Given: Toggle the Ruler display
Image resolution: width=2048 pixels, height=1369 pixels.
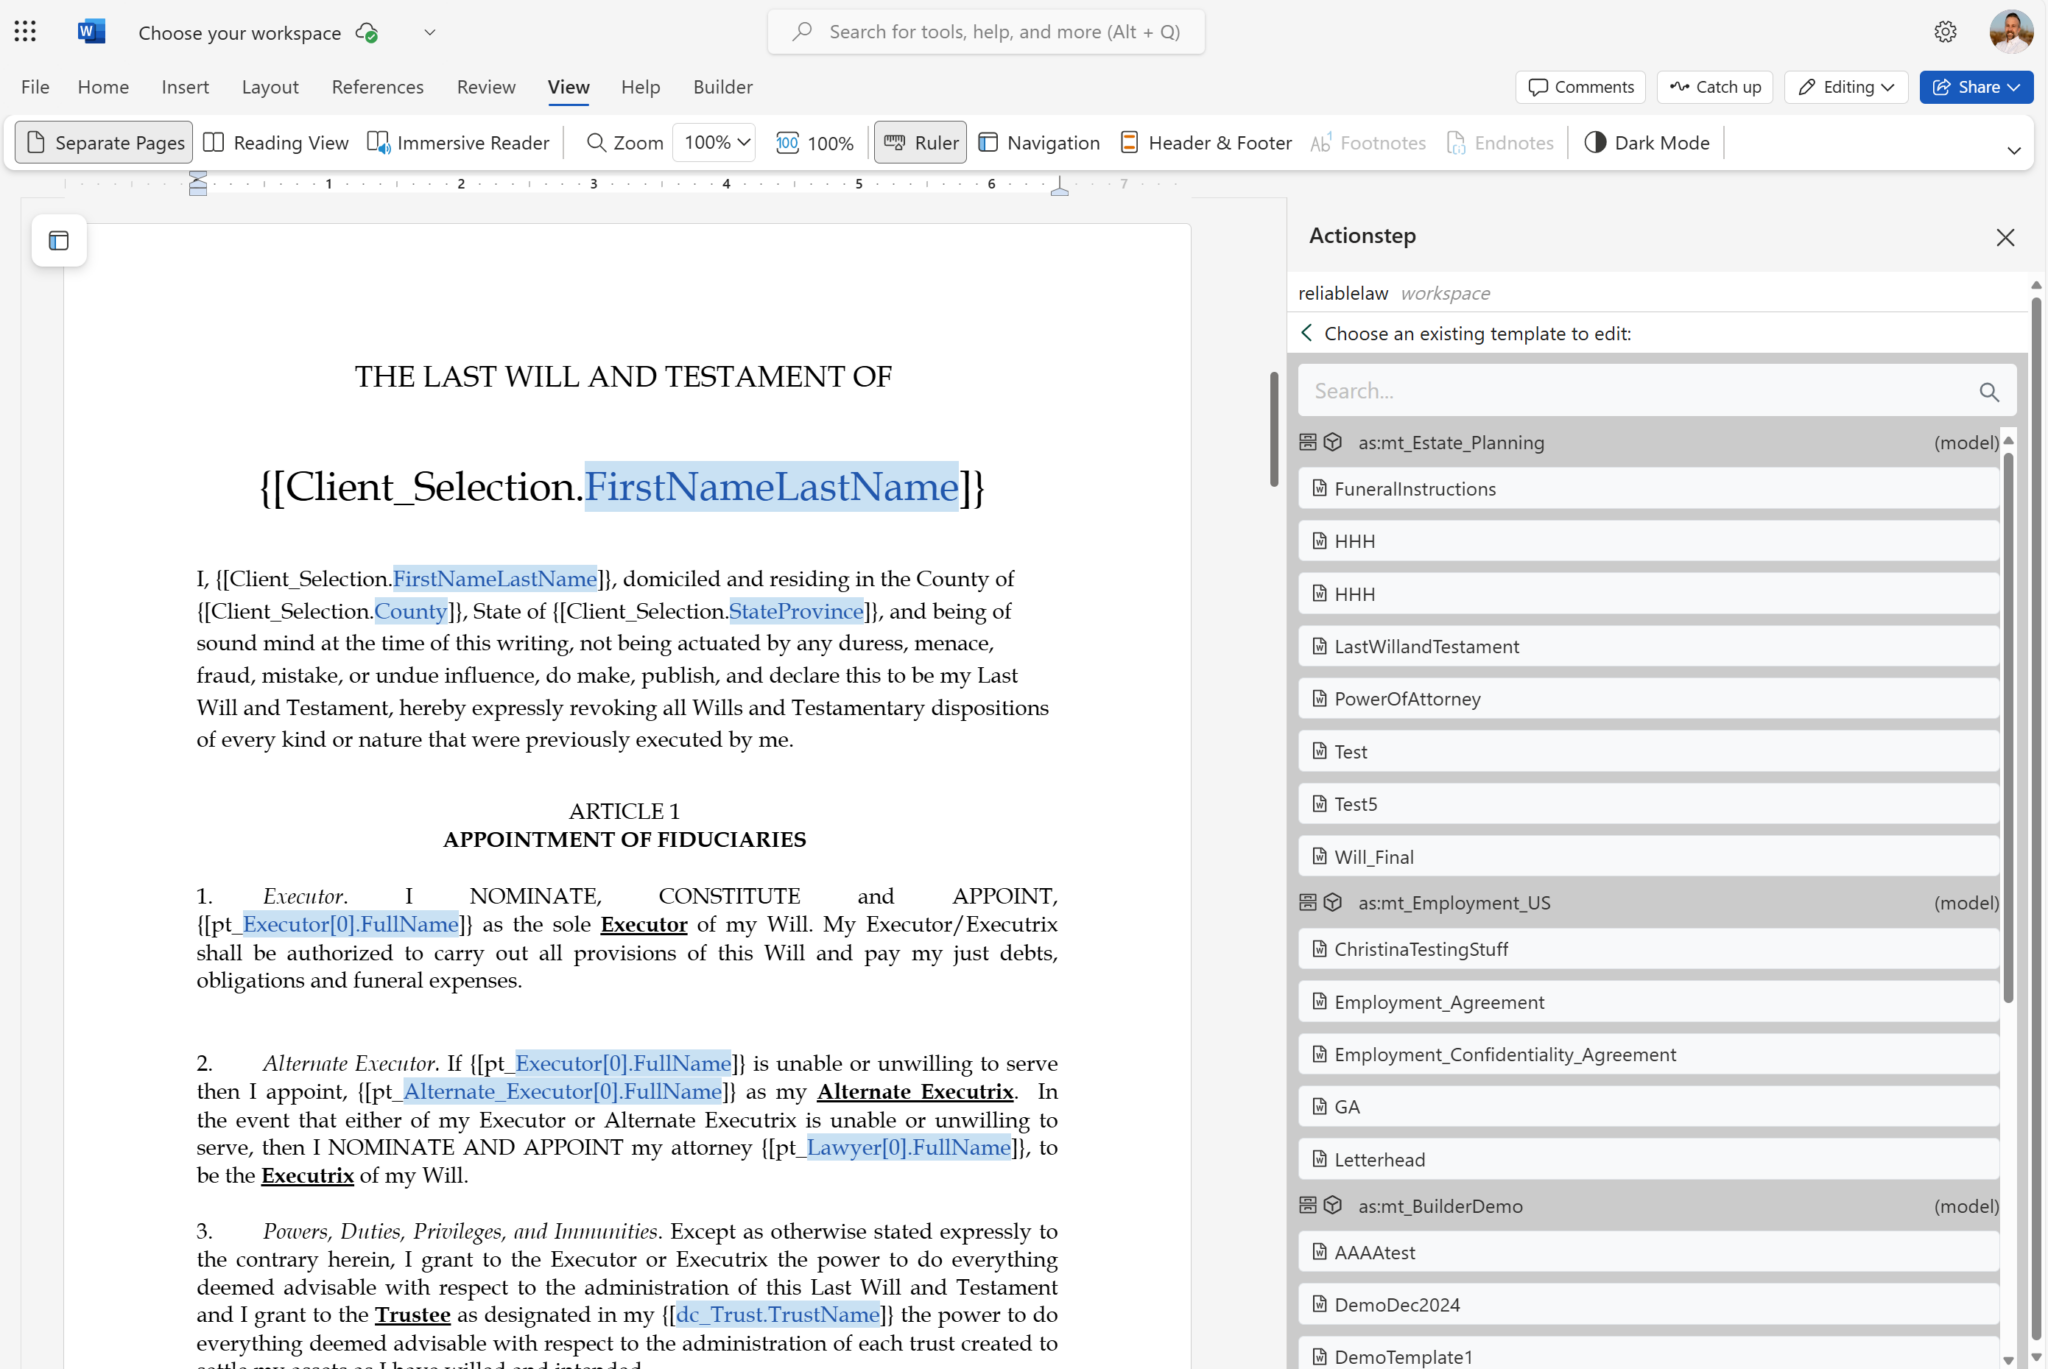Looking at the screenshot, I should [x=921, y=143].
